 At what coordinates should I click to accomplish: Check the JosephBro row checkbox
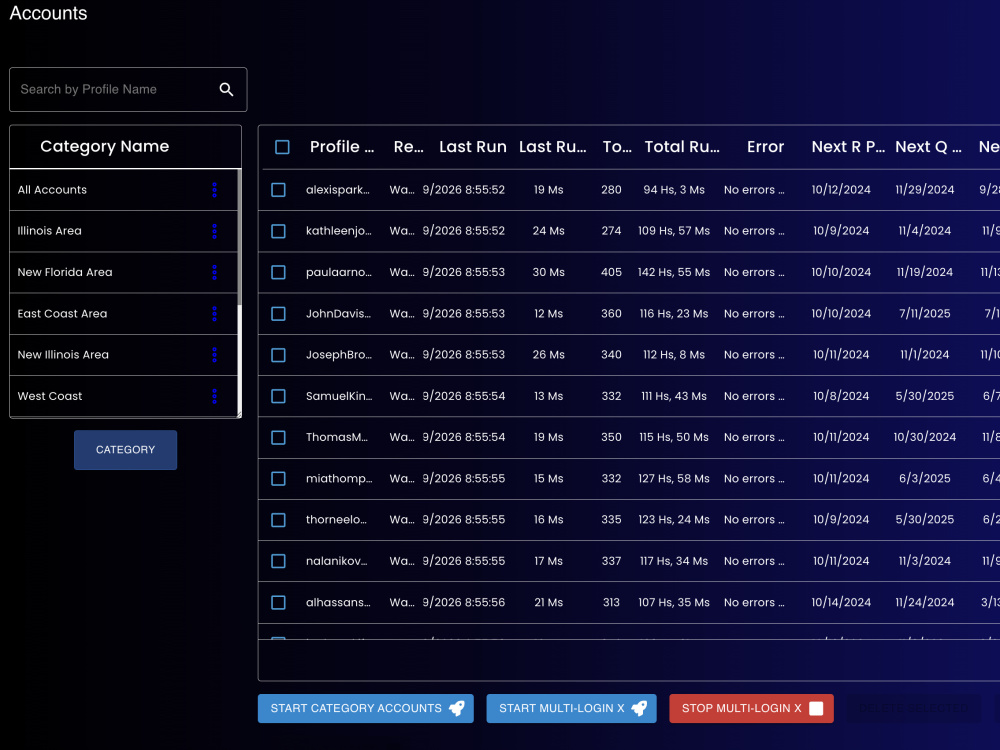278,355
